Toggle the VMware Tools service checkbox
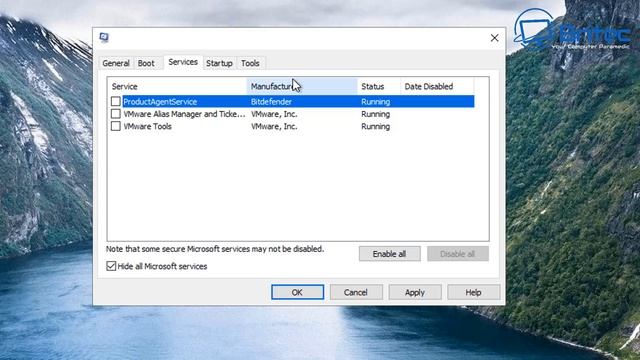The height and width of the screenshot is (360, 640). tap(116, 126)
